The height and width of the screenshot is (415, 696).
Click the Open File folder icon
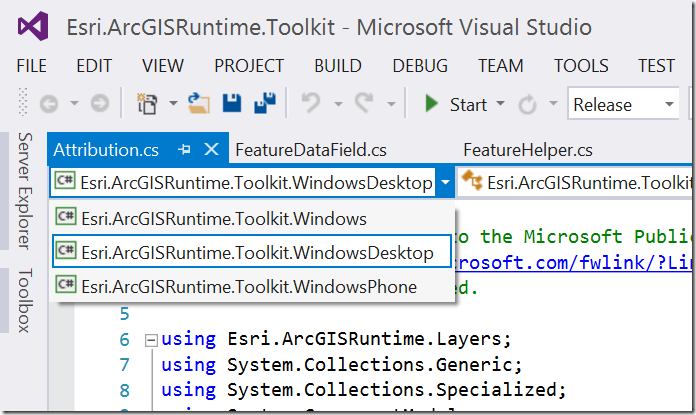click(198, 104)
